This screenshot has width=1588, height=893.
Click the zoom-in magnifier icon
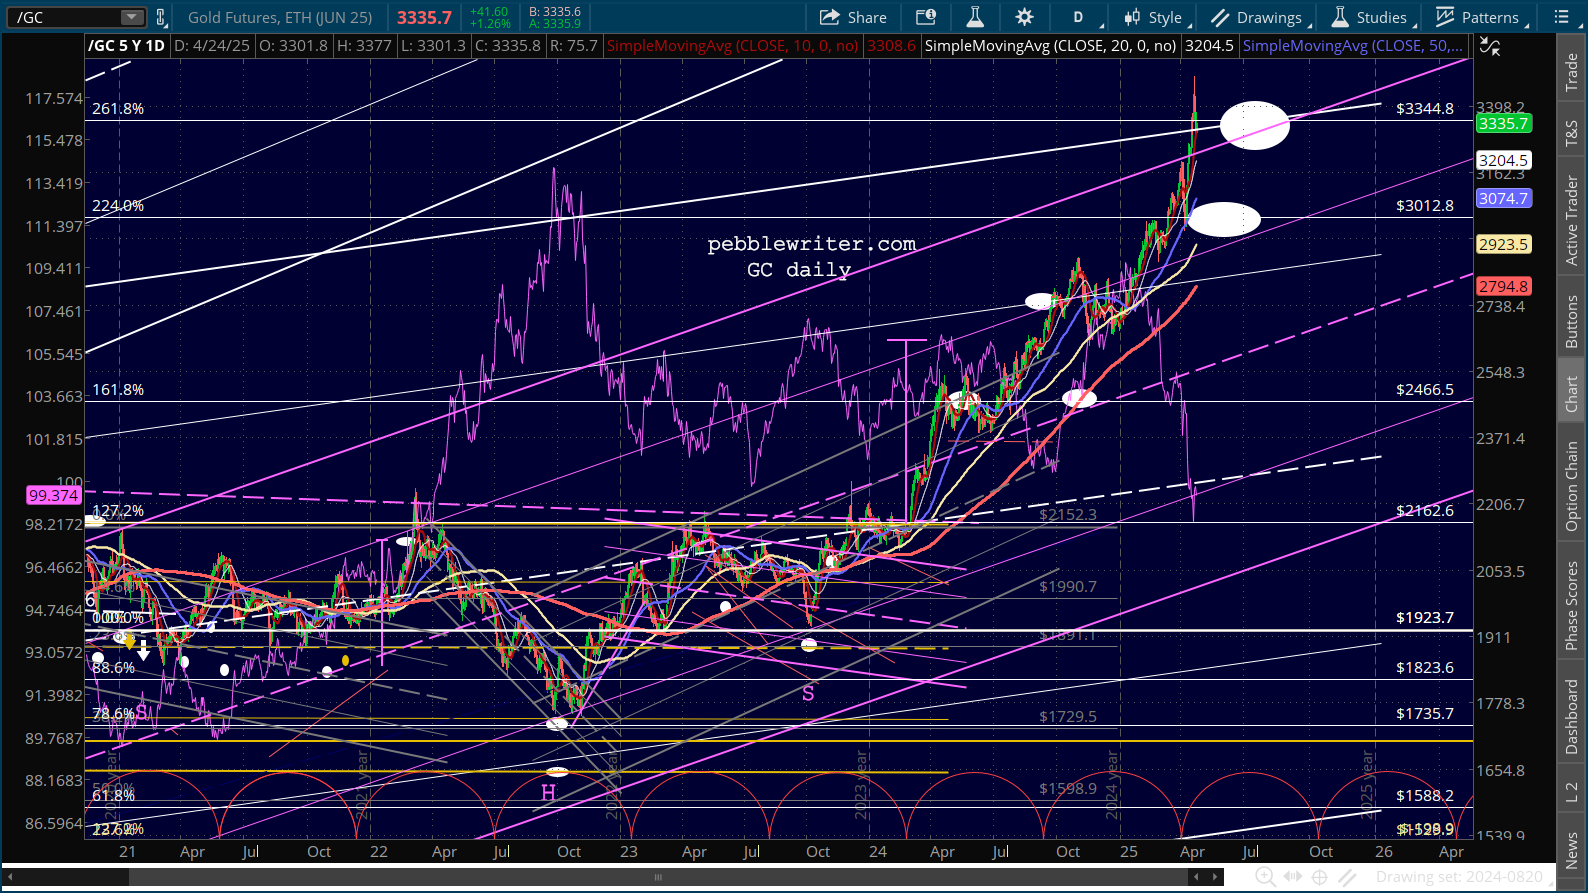tap(1264, 877)
